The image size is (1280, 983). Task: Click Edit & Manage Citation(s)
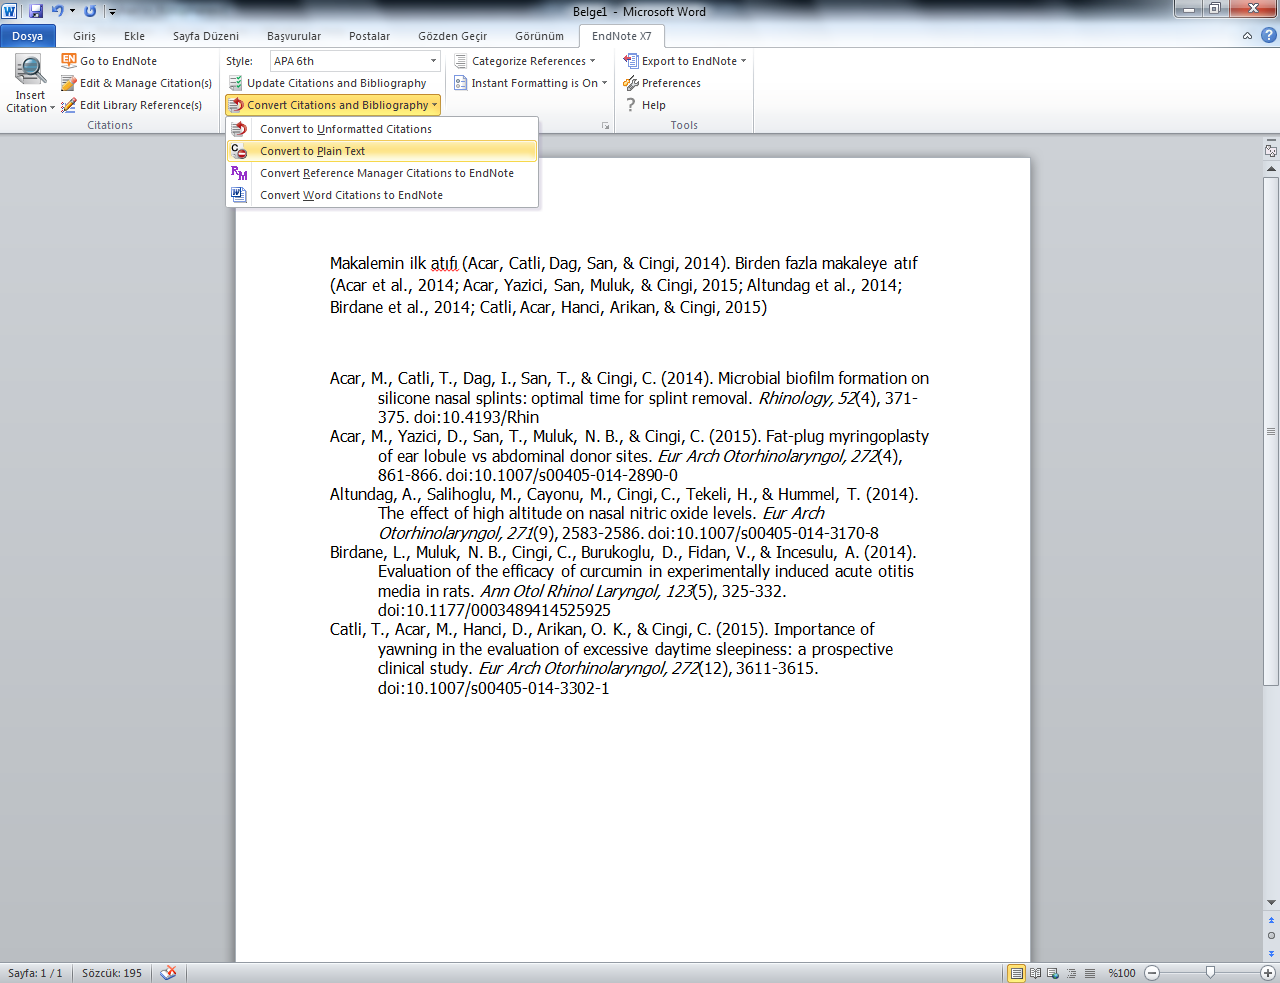(x=136, y=83)
